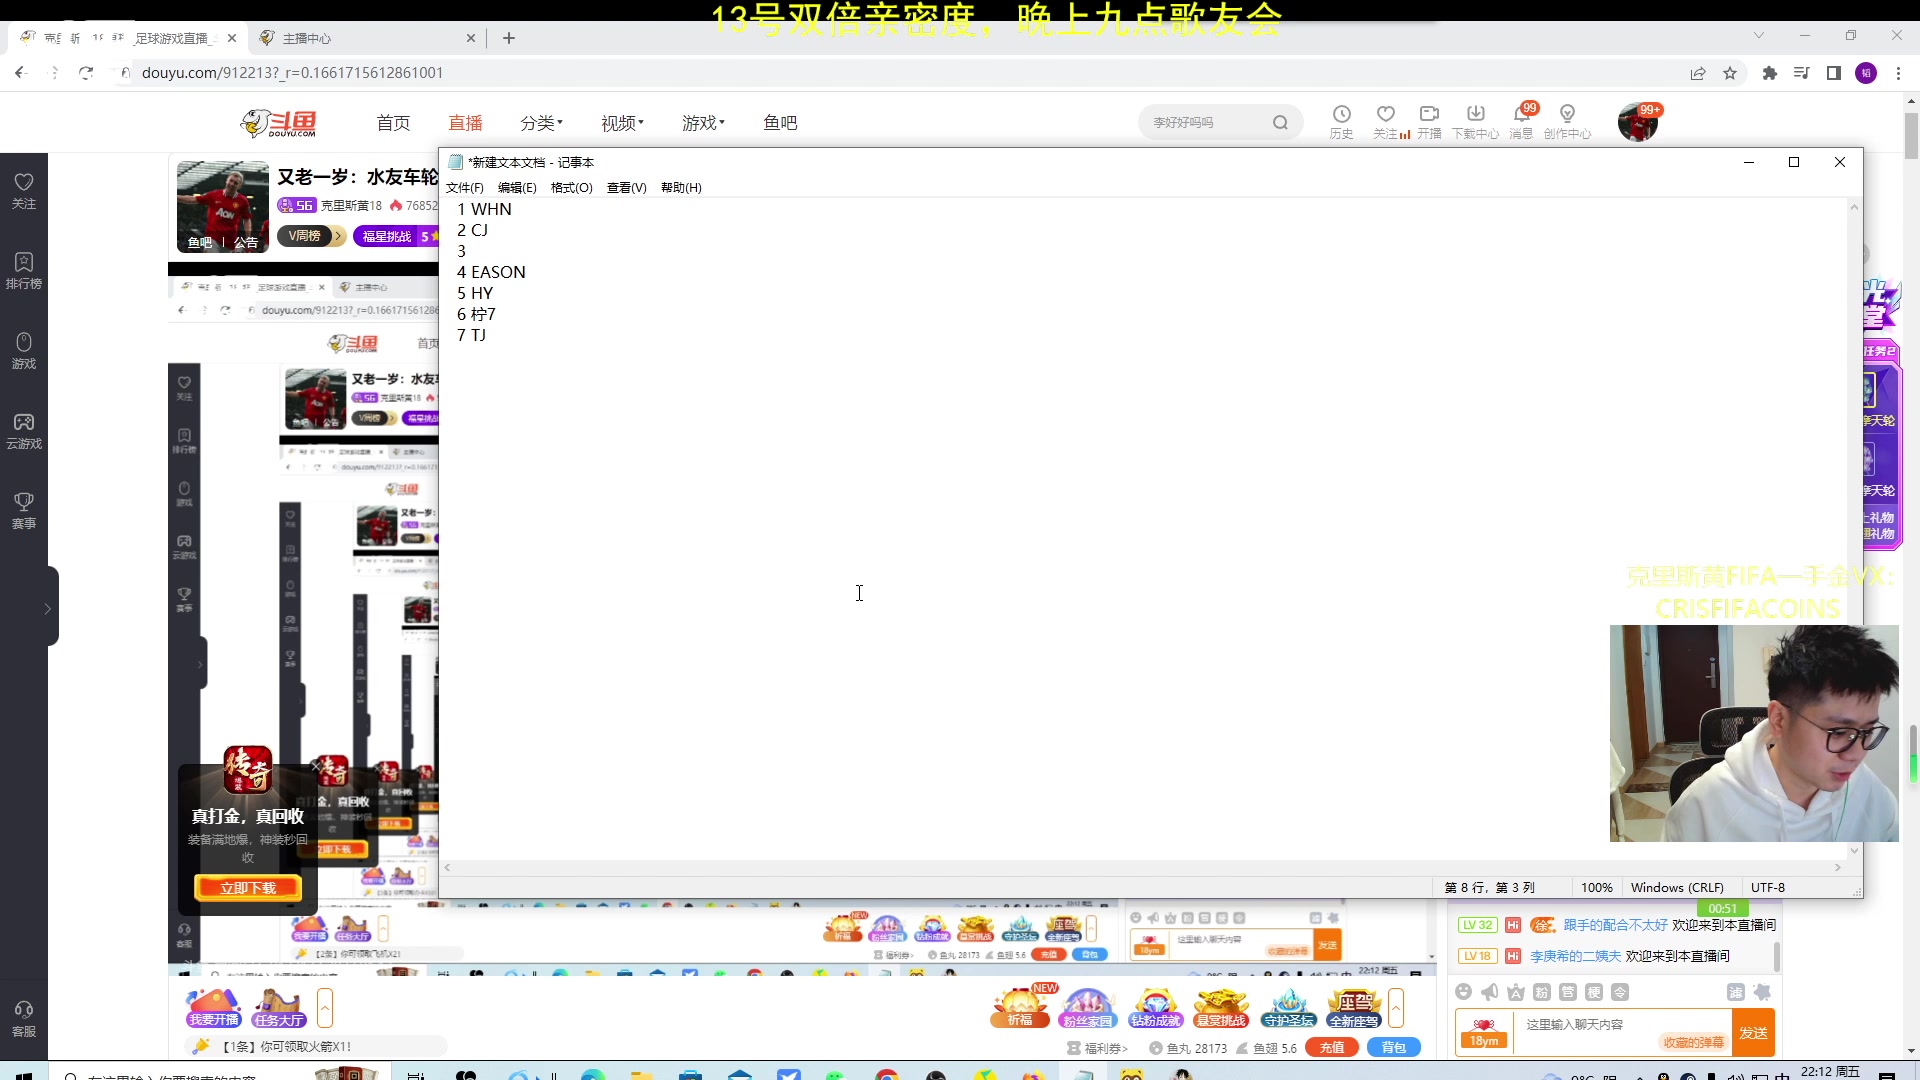Toggle the 粉 fan badge chat option
The image size is (1920, 1080).
tap(1542, 992)
